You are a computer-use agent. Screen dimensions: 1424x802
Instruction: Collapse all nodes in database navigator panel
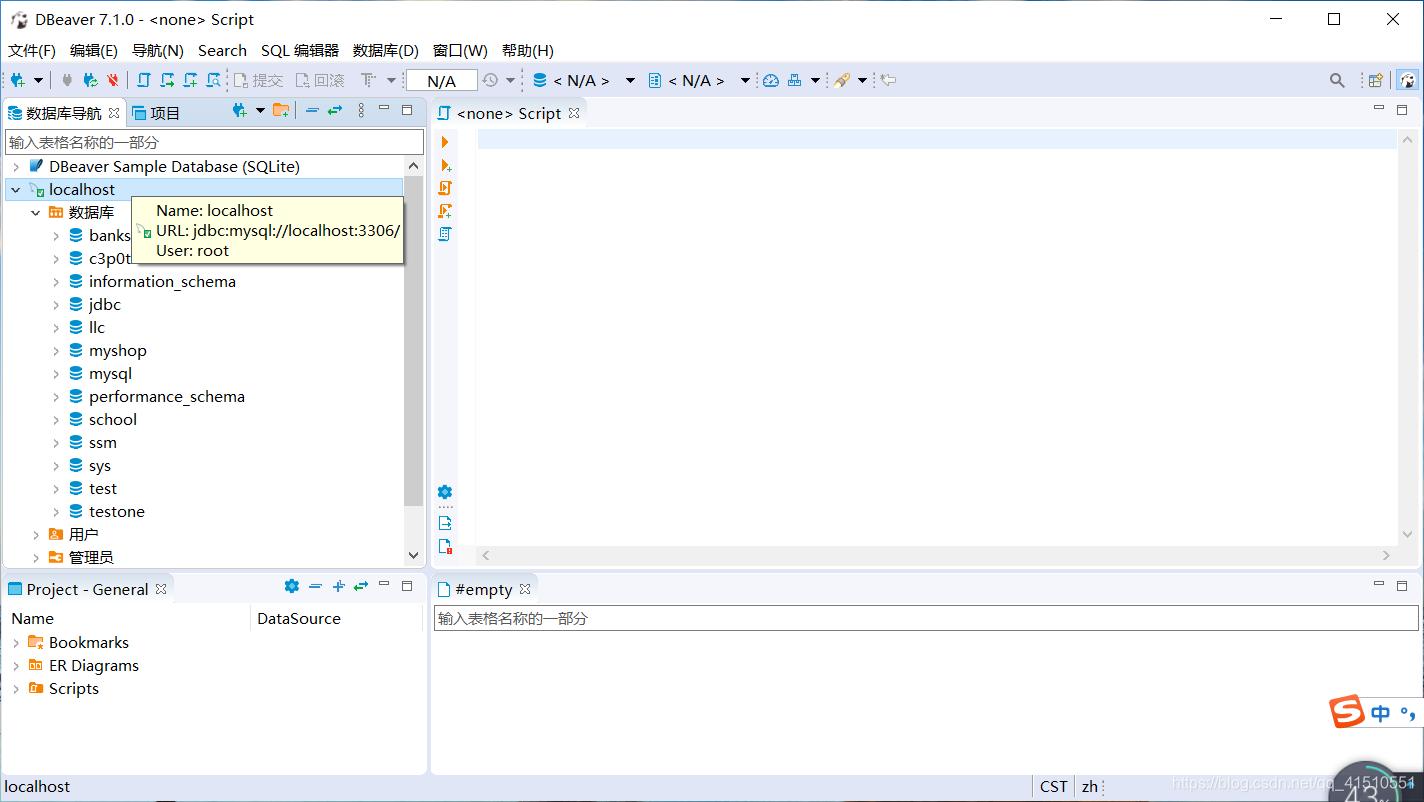[312, 111]
